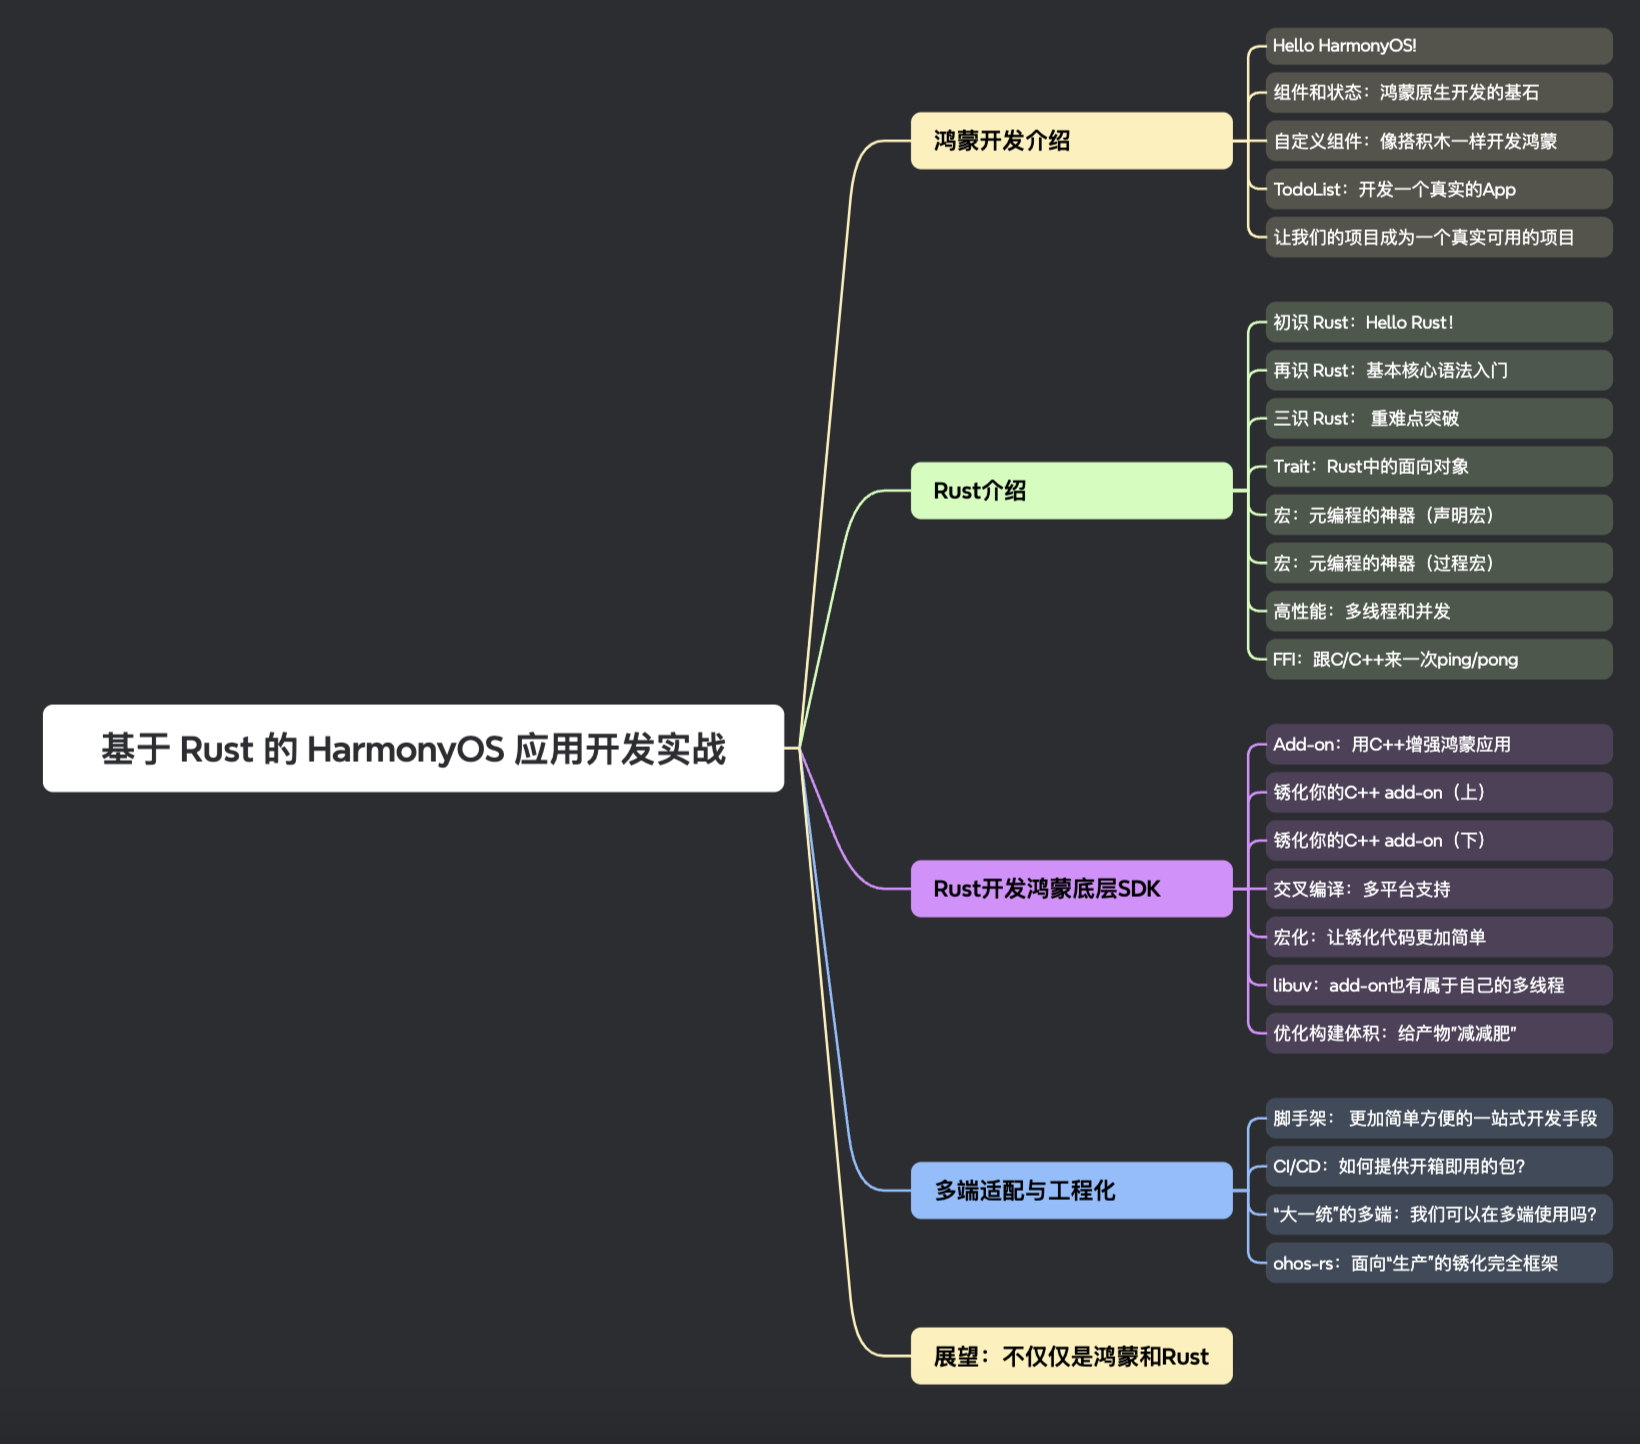Select the Rust开发鸿蒙底层SDK branch node

pos(1071,889)
